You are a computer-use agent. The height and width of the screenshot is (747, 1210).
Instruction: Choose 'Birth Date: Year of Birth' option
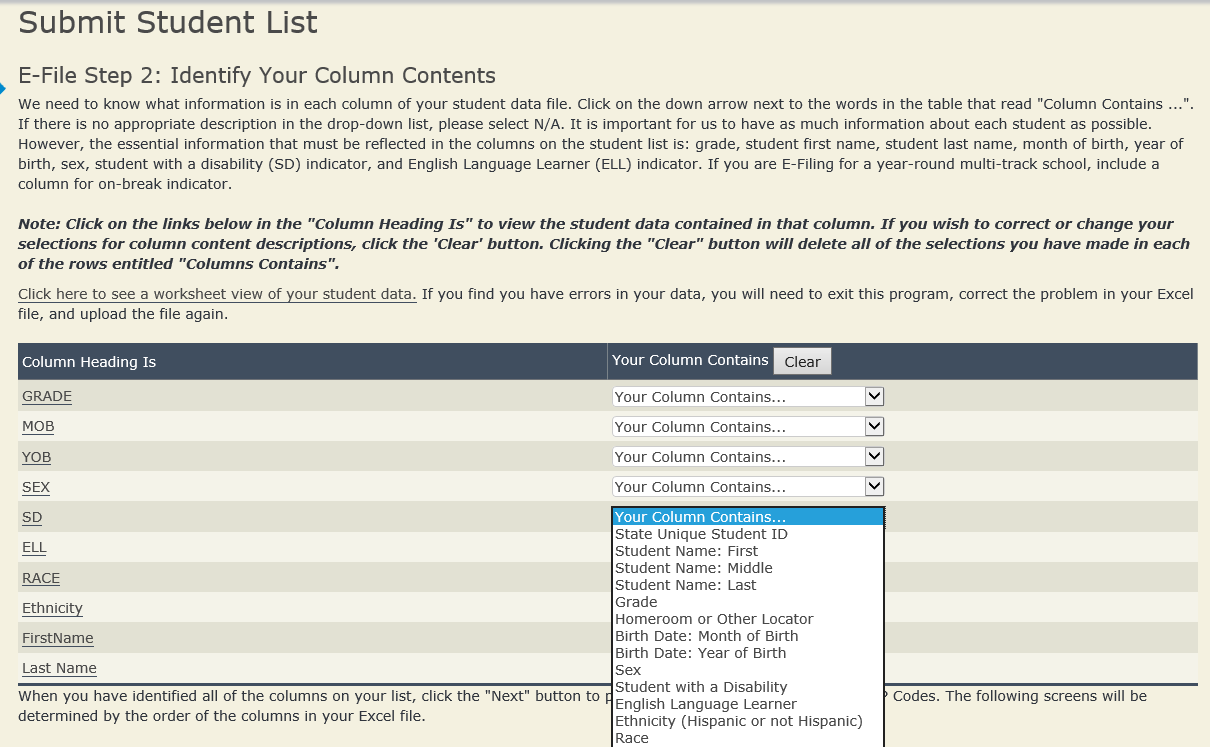(700, 653)
